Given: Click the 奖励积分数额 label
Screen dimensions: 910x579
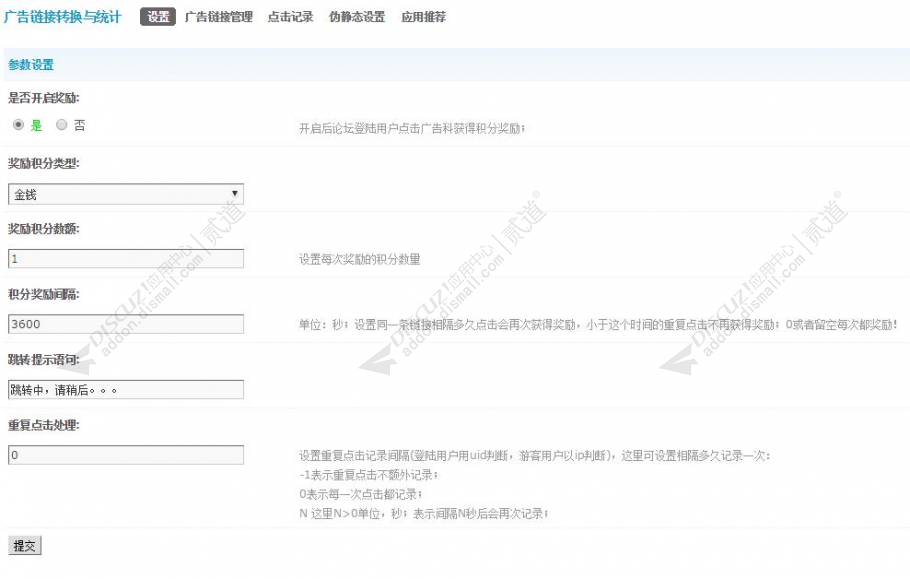Looking at the screenshot, I should click(x=44, y=229).
